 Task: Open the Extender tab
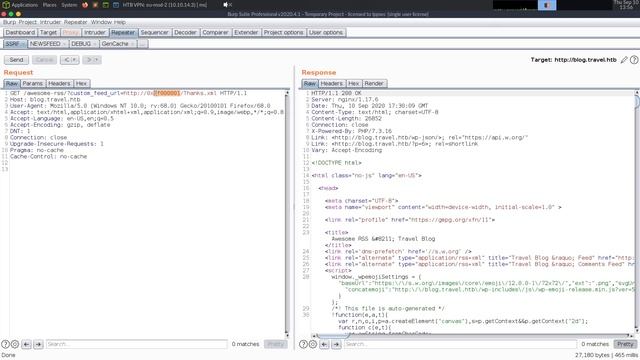coord(246,32)
